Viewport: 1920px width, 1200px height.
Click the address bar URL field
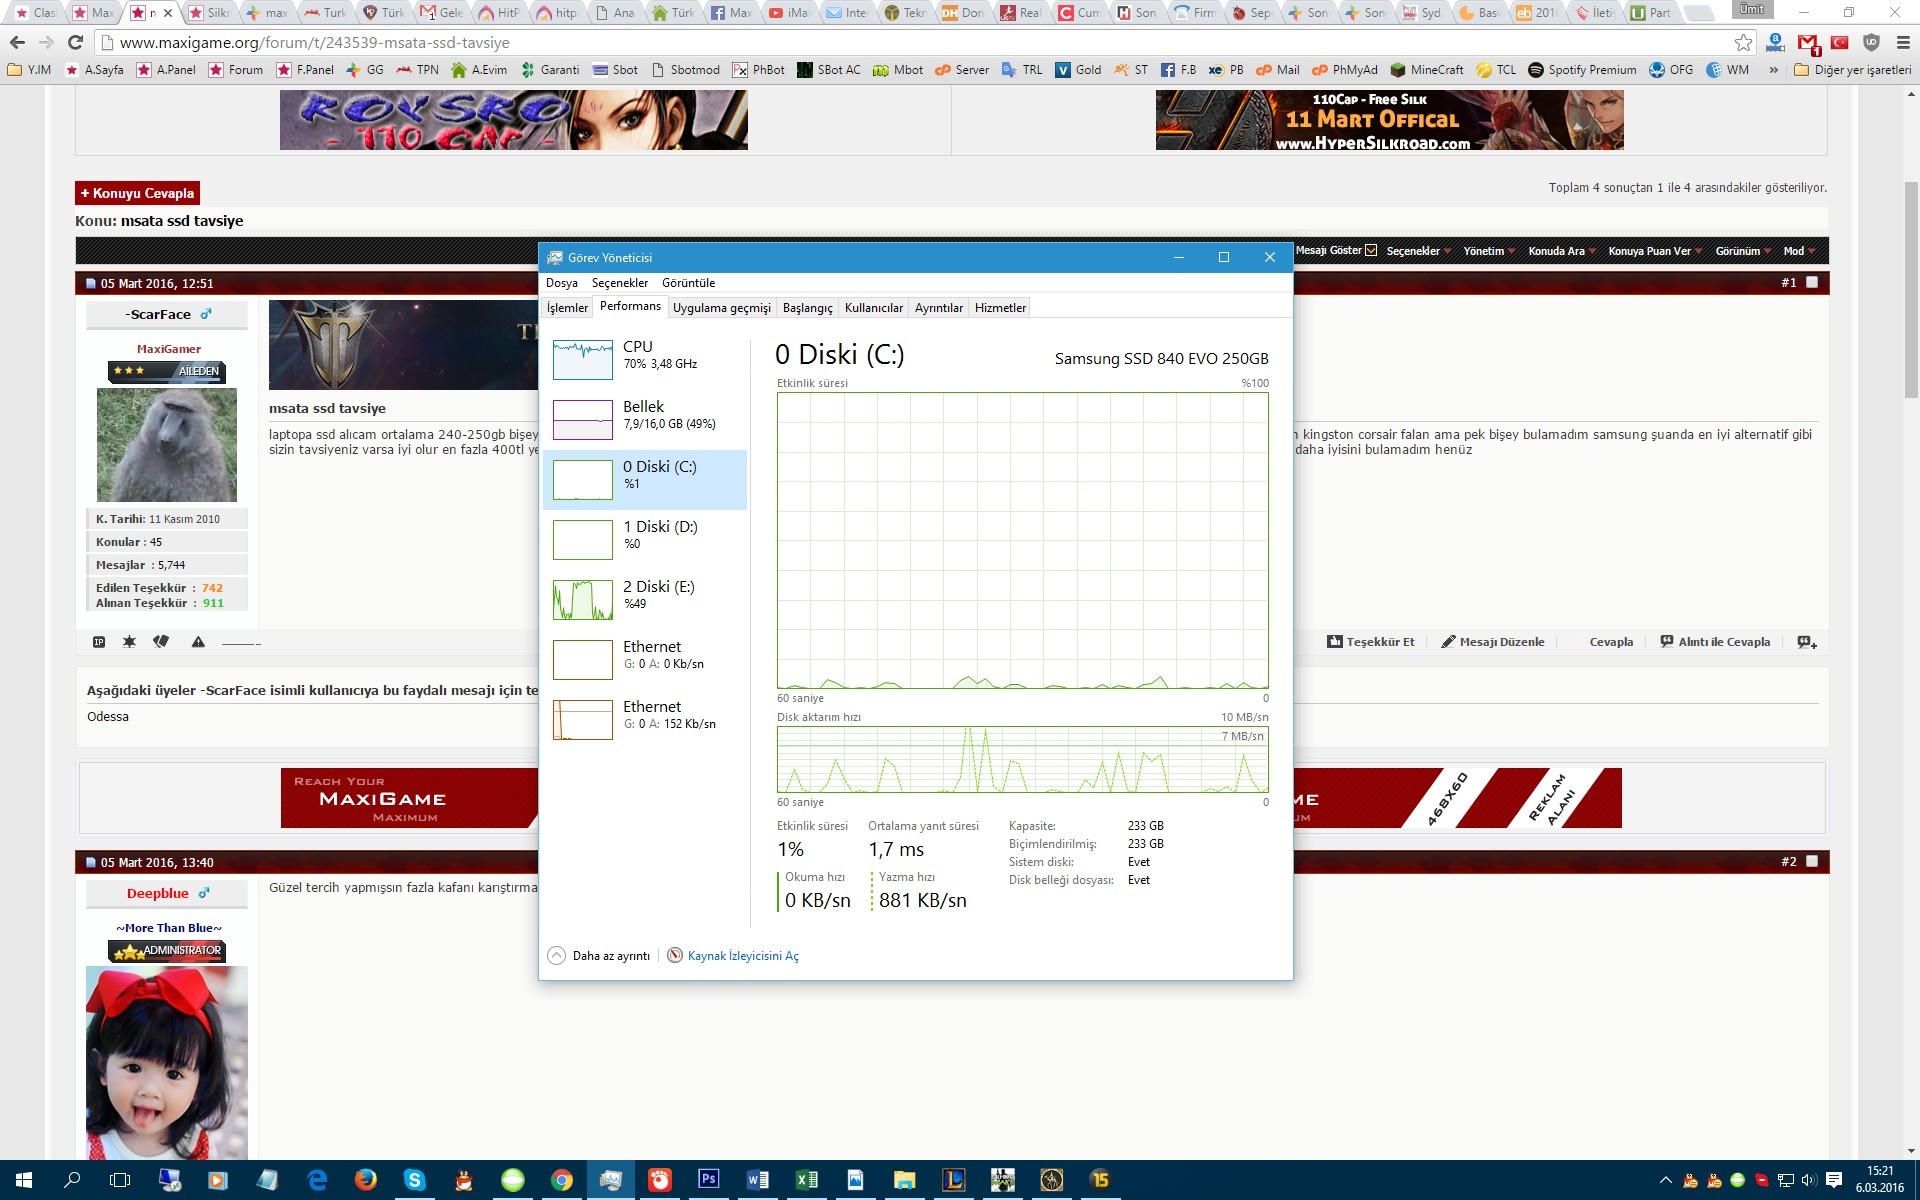point(915,42)
